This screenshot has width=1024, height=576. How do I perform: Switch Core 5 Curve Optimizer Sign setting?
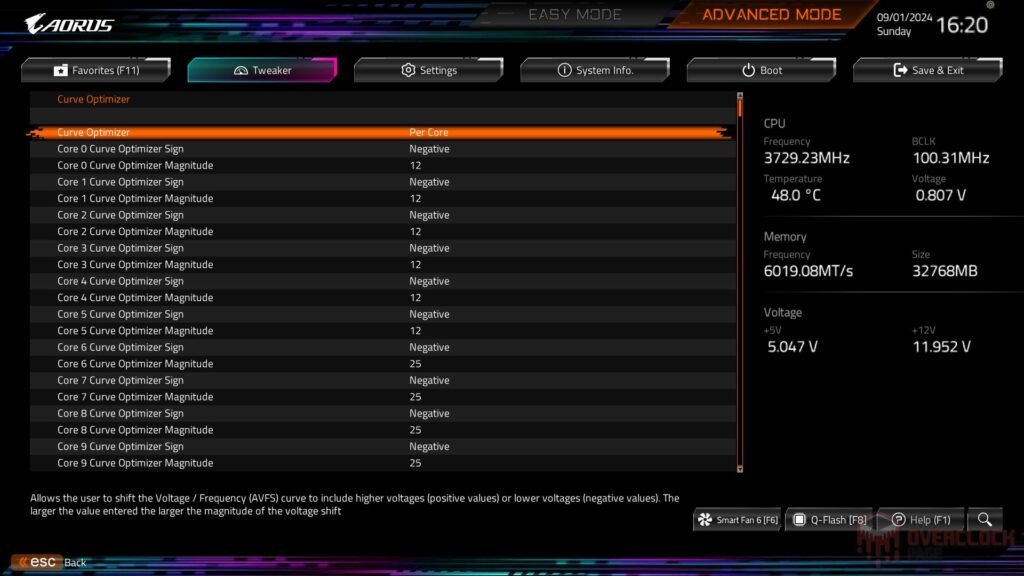(430, 314)
